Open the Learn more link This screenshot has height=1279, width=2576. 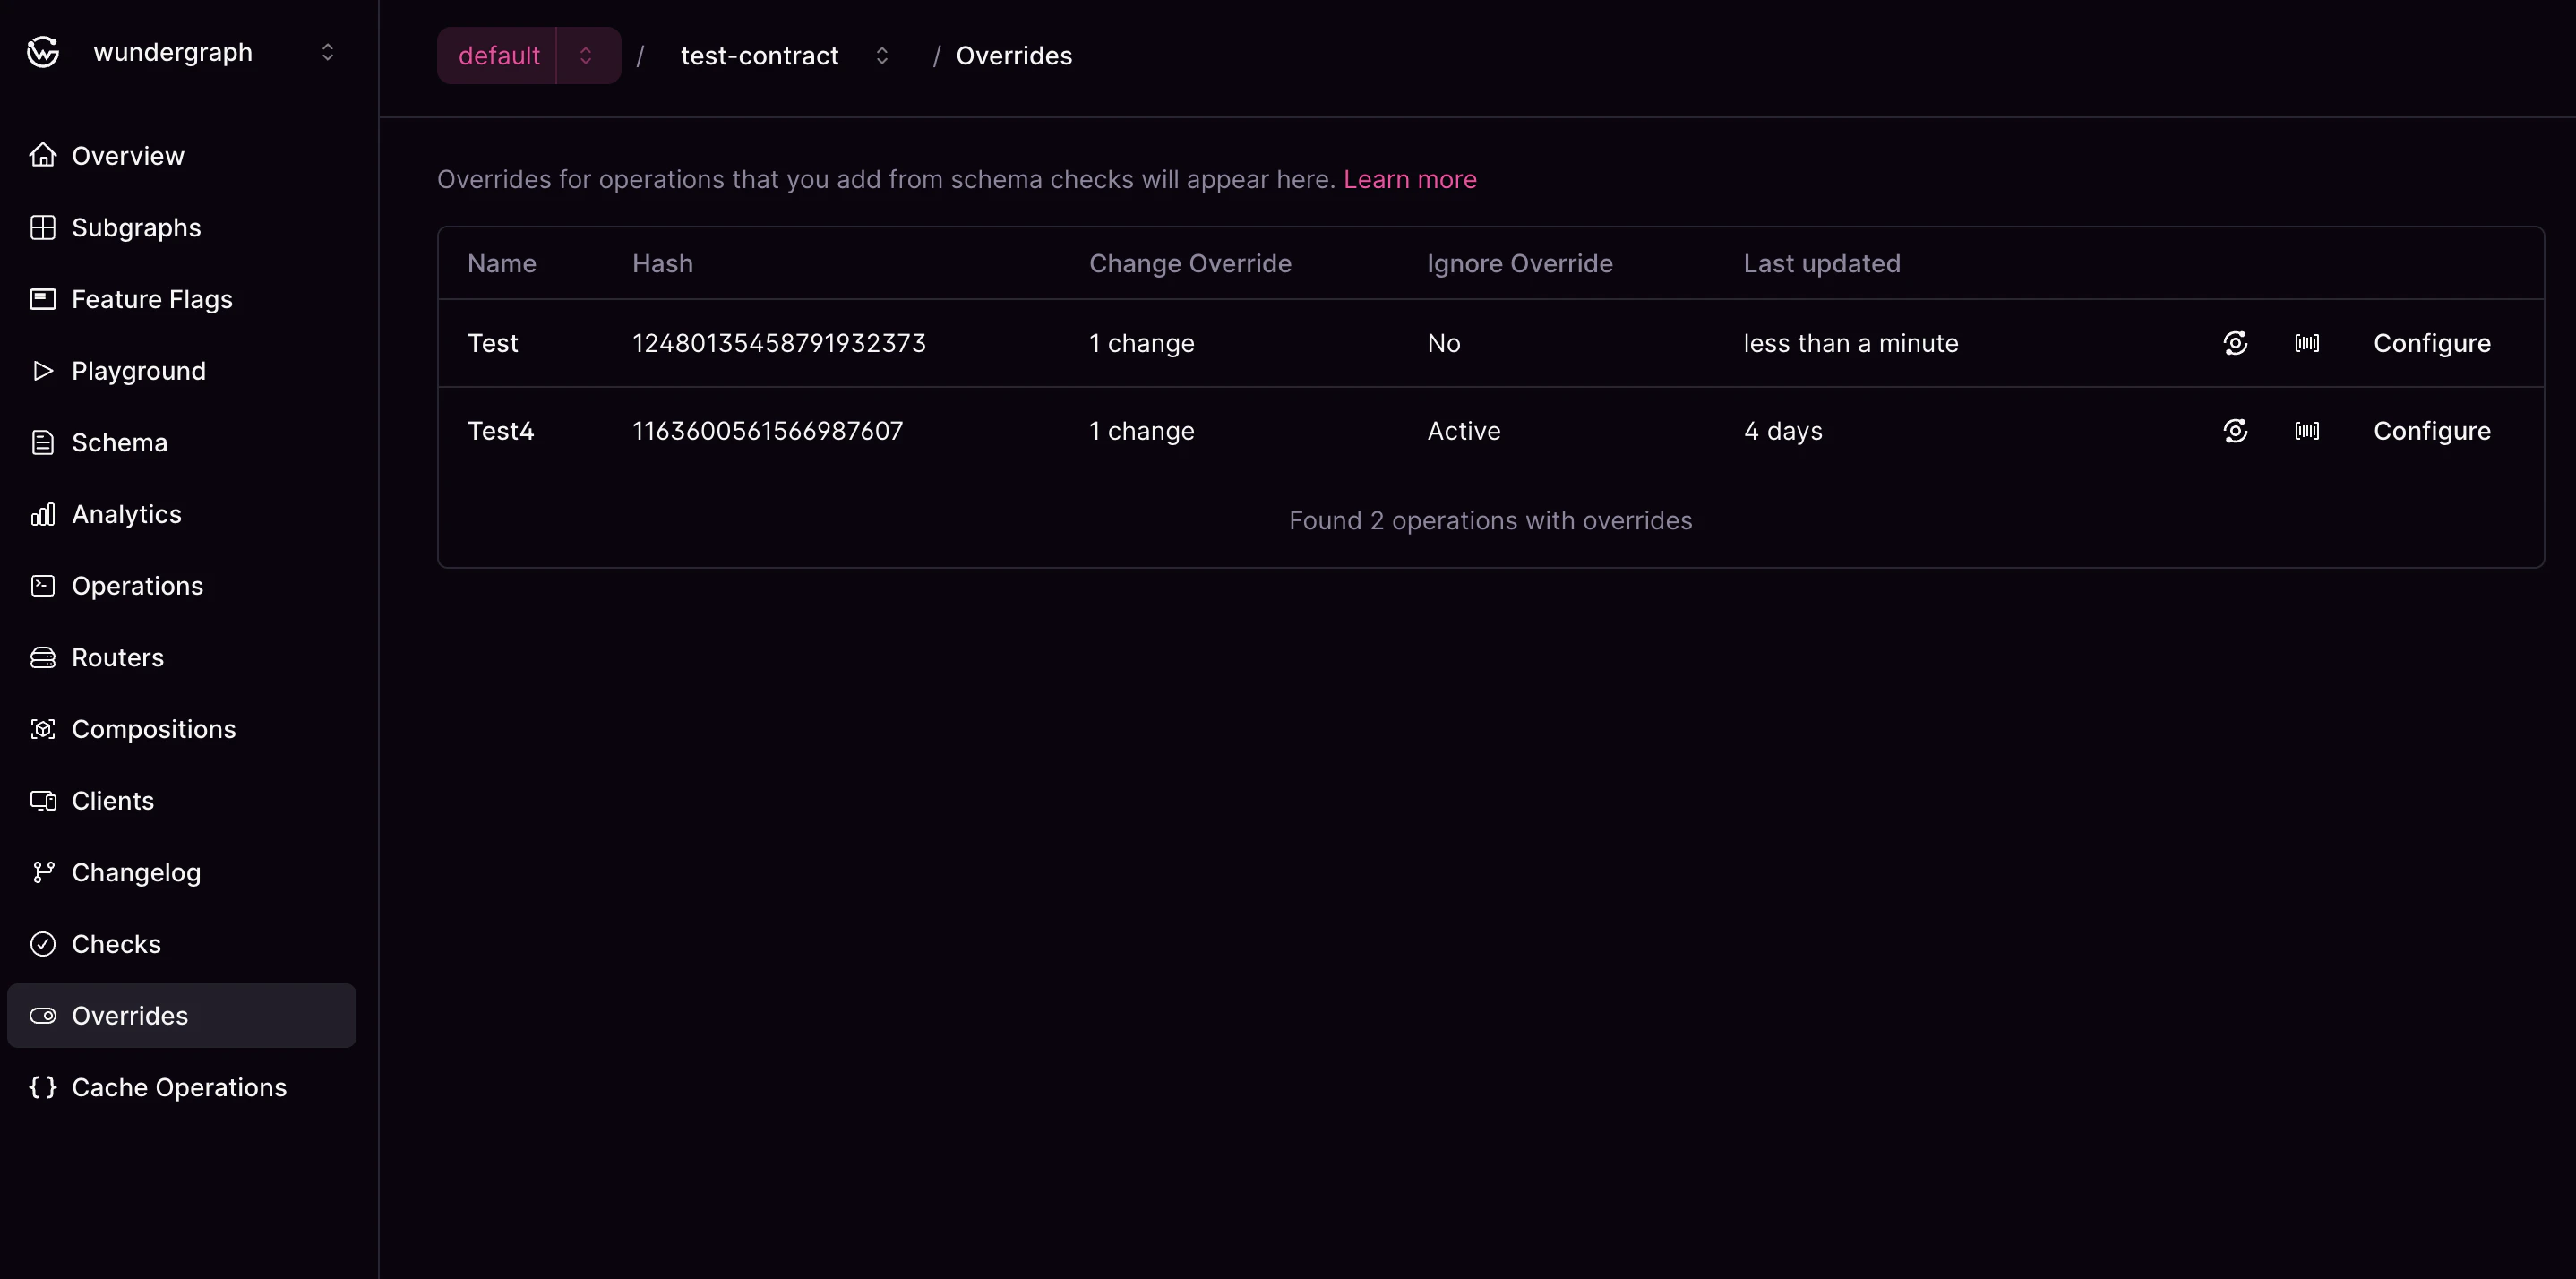pyautogui.click(x=1410, y=179)
